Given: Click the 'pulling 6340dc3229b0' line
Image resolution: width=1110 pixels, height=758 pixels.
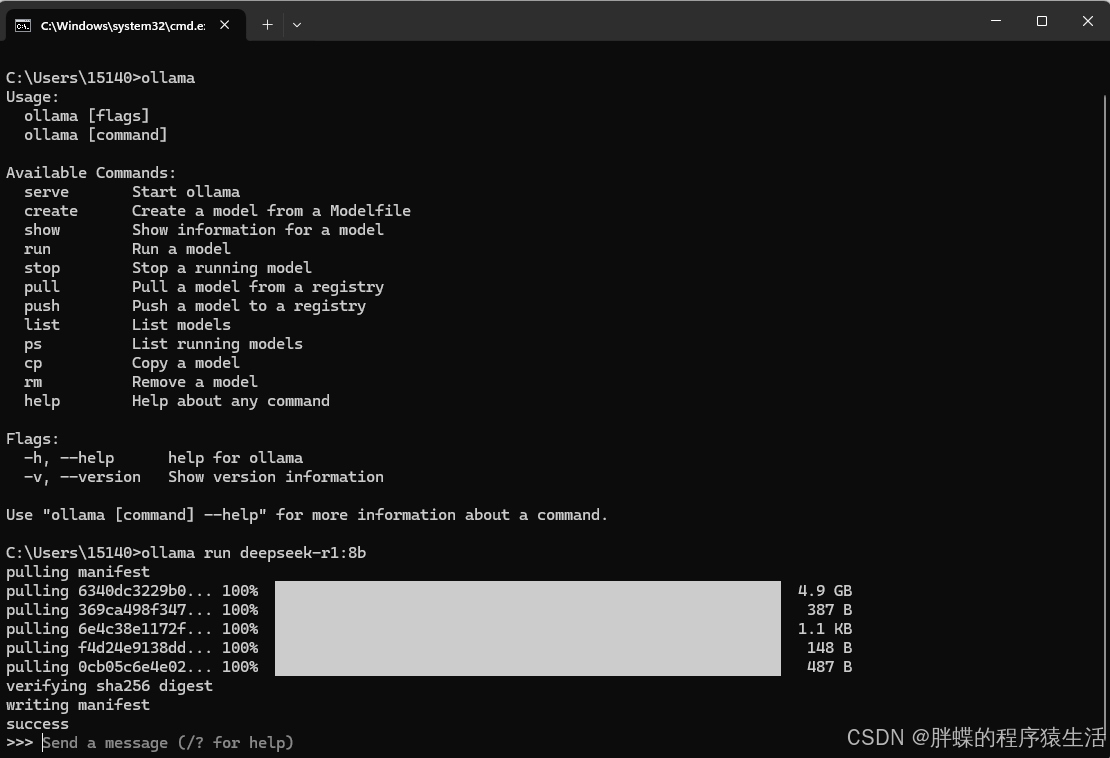Looking at the screenshot, I should click(132, 591).
